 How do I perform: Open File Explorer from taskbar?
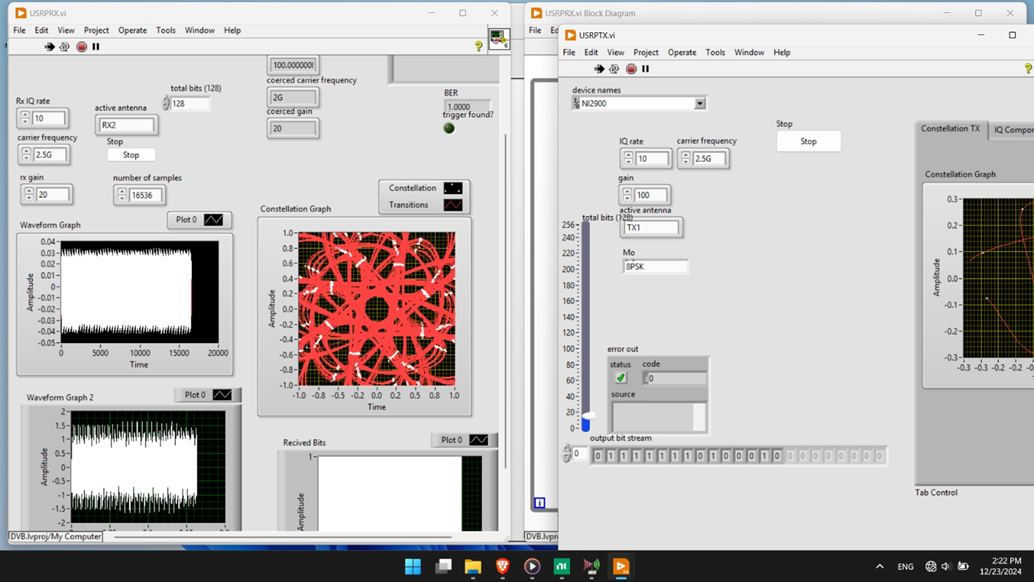(473, 566)
